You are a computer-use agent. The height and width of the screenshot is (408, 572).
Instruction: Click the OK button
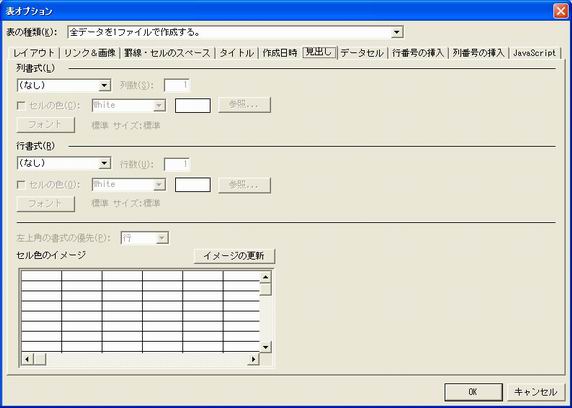473,392
